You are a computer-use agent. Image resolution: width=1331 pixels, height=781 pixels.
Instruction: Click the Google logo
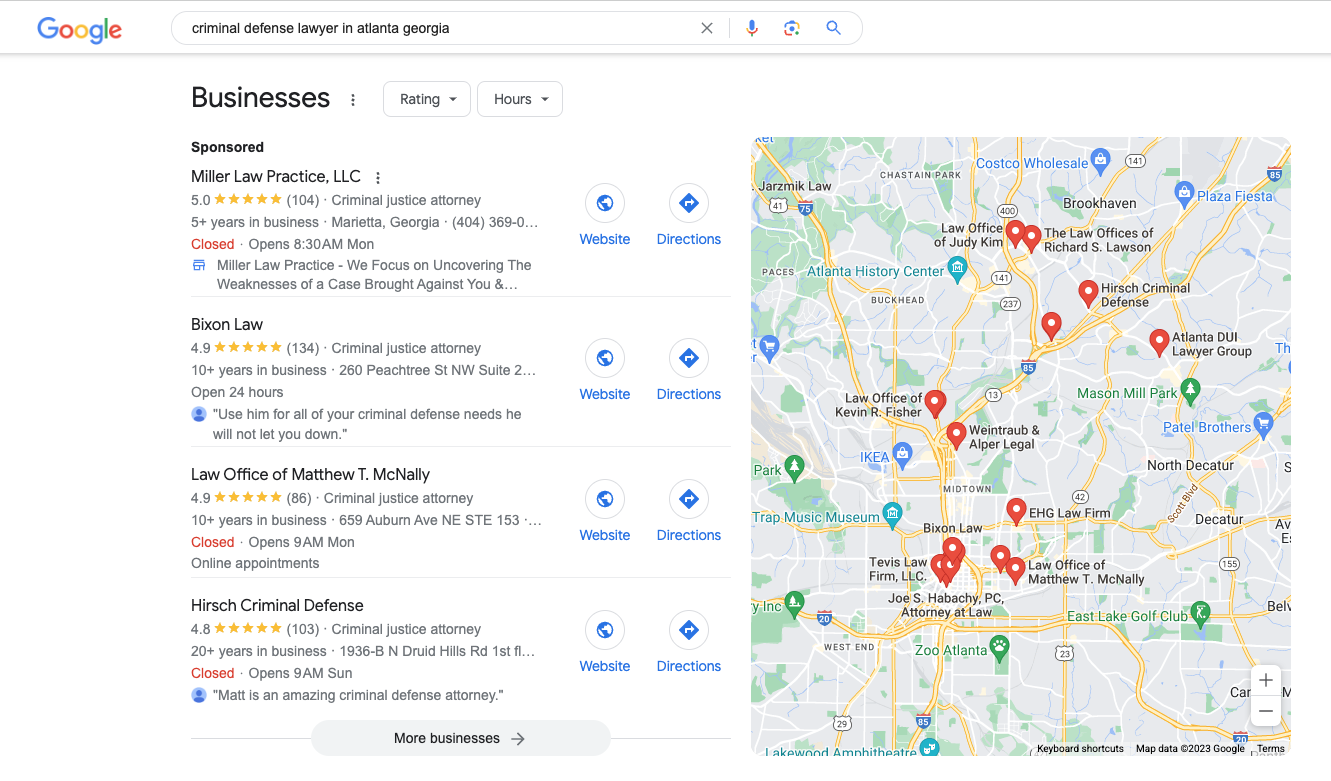point(80,29)
